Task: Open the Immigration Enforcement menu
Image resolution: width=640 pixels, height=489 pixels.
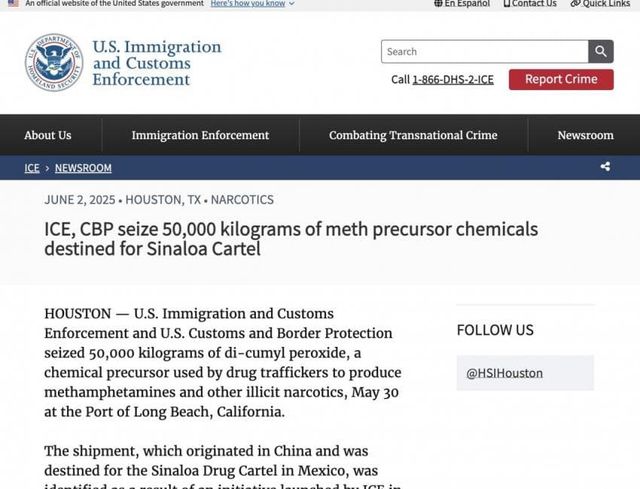Action: [x=200, y=135]
